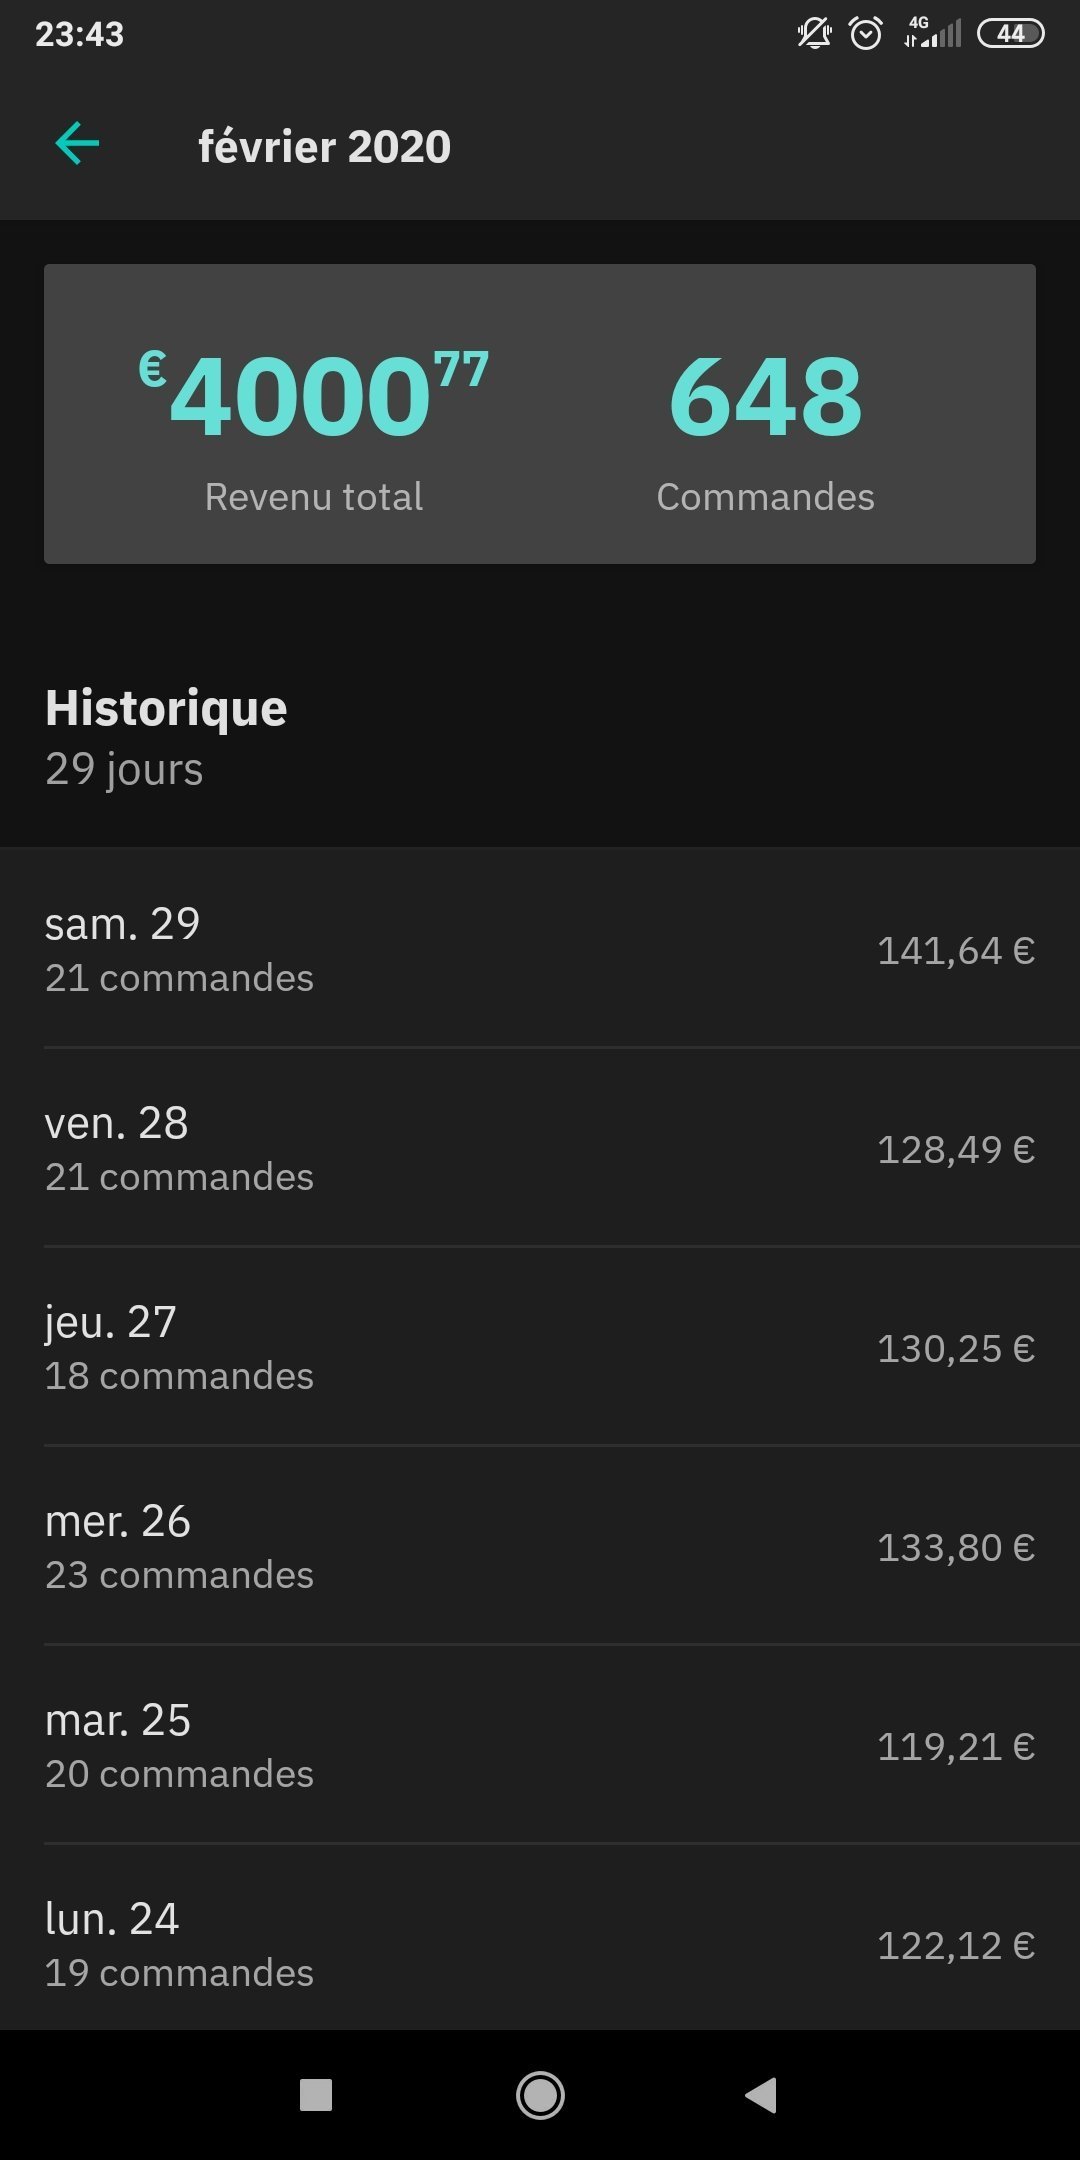Tap the 4G signal strength icon
The height and width of the screenshot is (2160, 1080).
click(x=932, y=34)
